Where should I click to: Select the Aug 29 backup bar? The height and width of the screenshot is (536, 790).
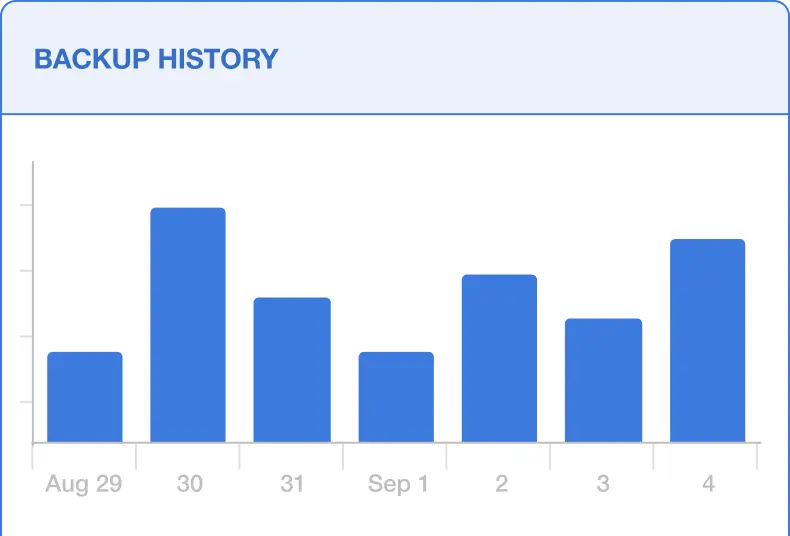85,397
